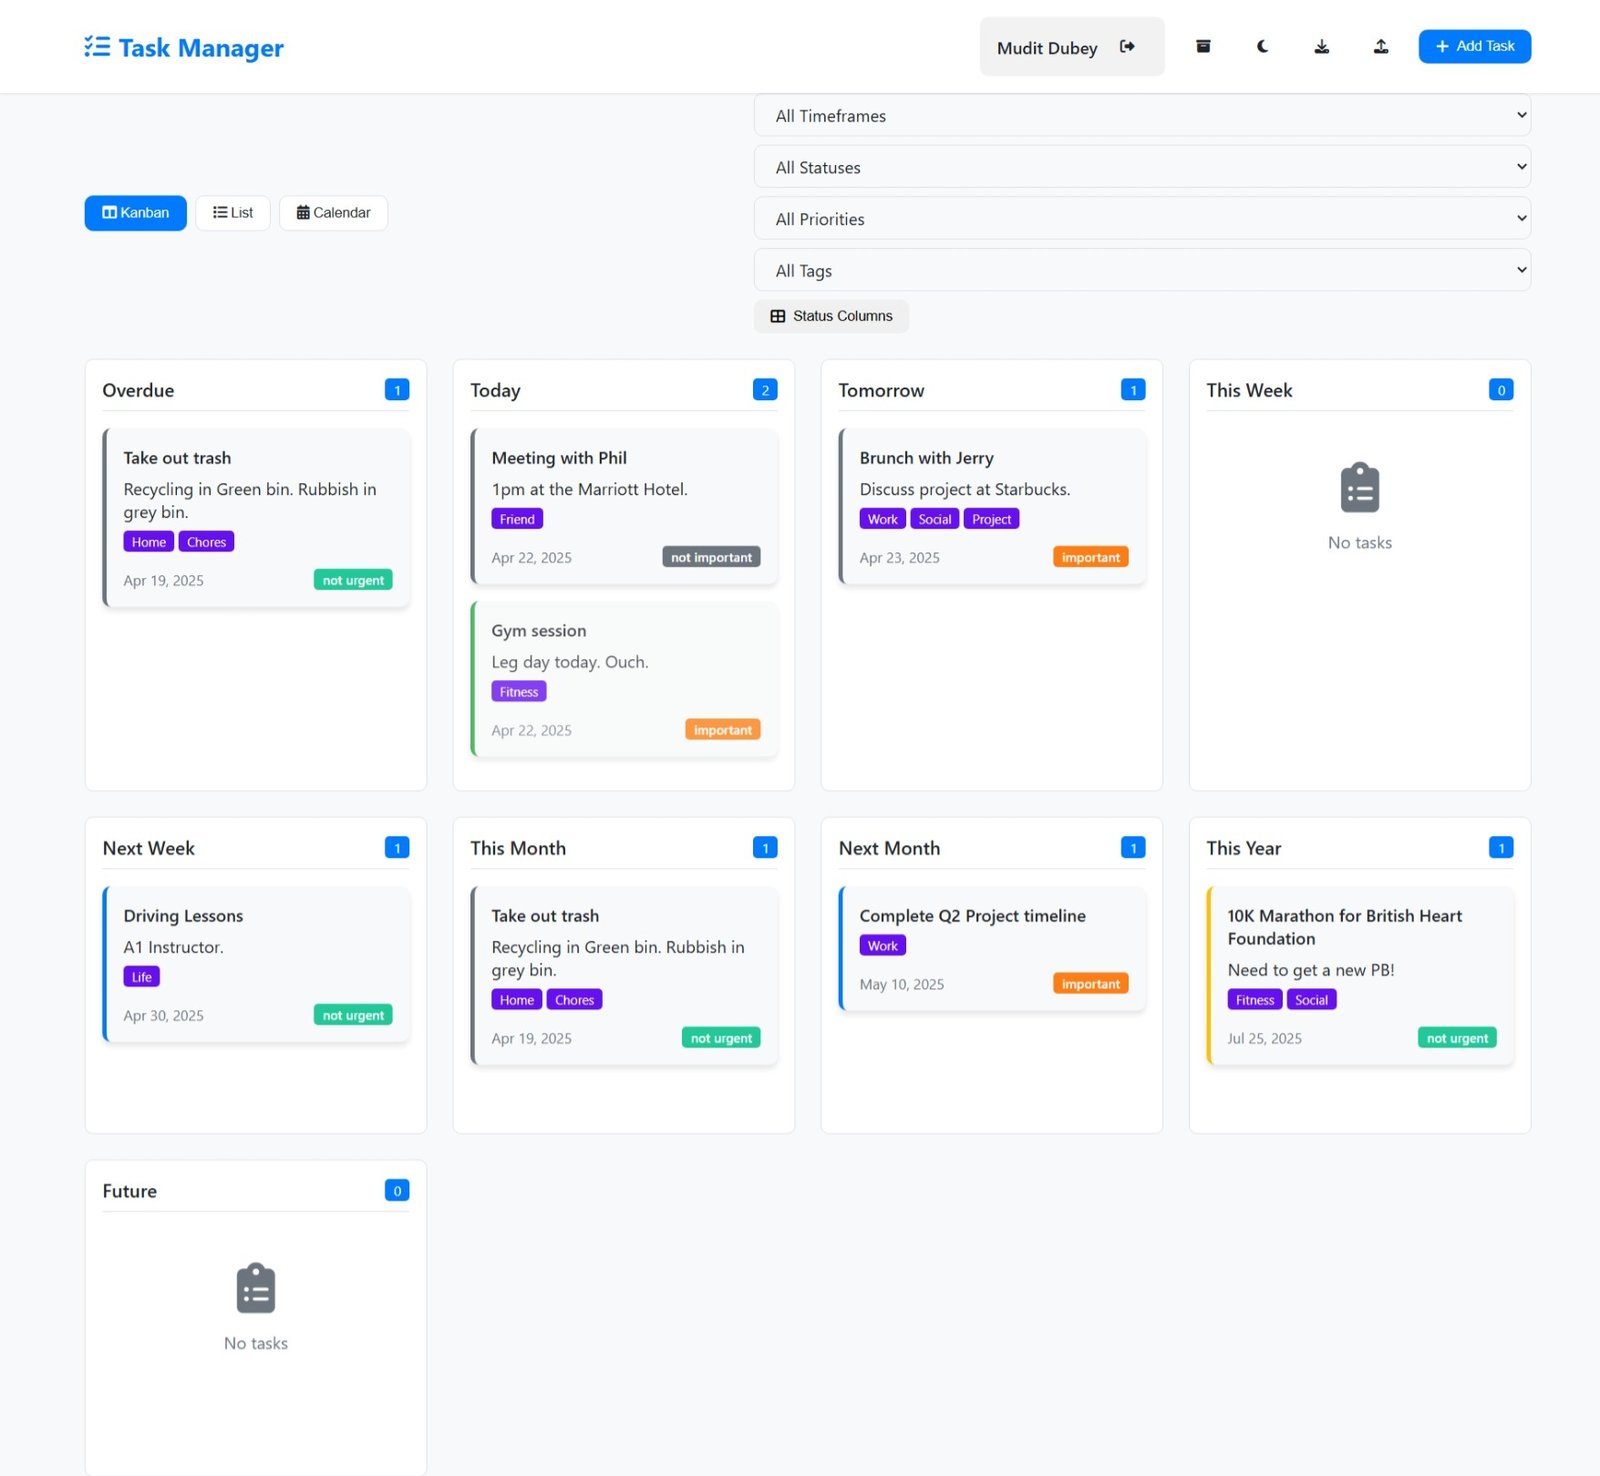
Task: Click the Task Manager checklist logo icon
Action: 95,46
